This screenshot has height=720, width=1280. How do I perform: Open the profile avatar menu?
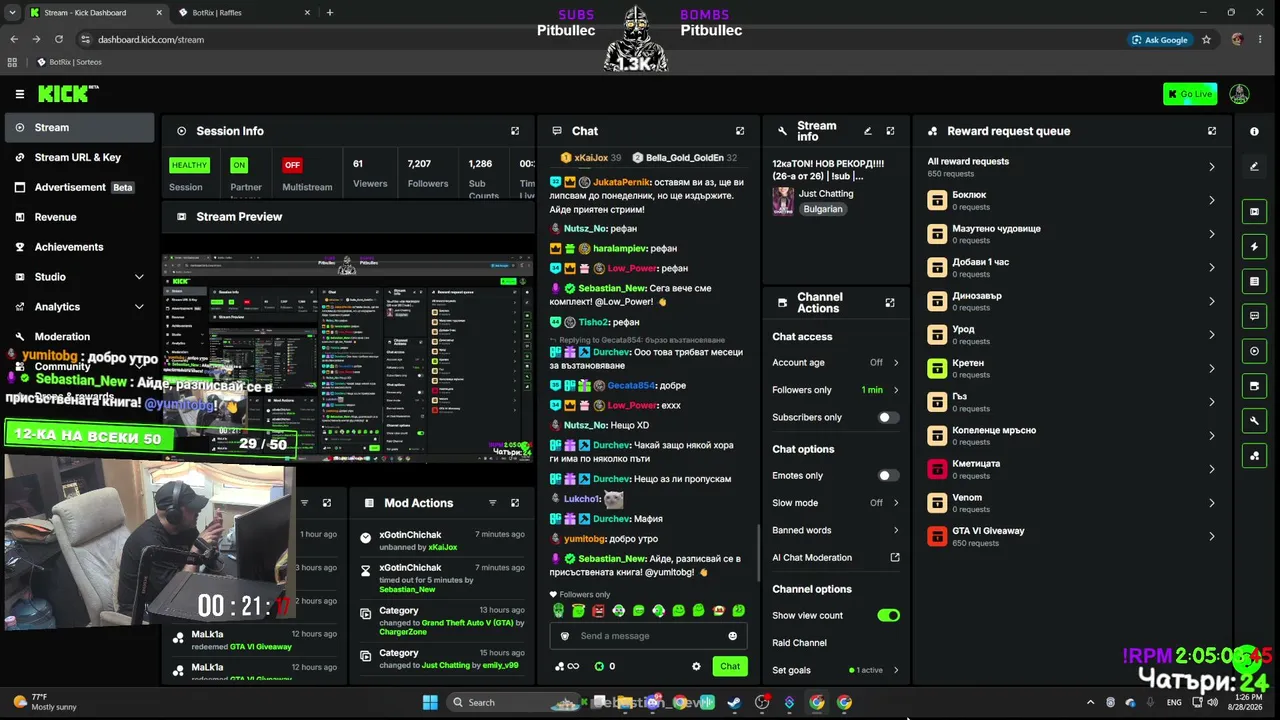[x=1239, y=94]
